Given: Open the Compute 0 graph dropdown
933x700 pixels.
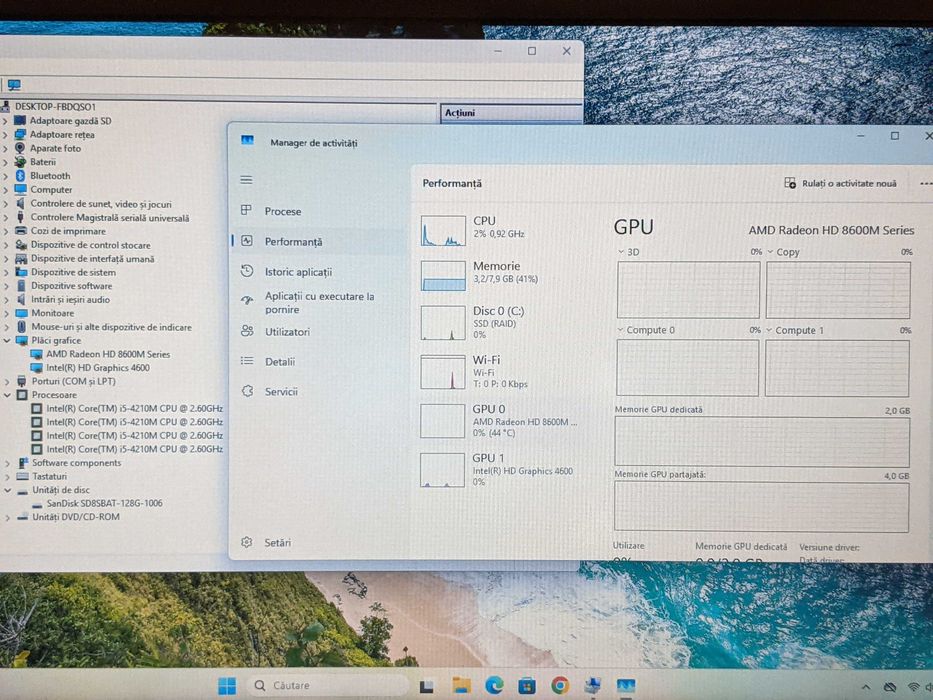Looking at the screenshot, I should tap(621, 330).
